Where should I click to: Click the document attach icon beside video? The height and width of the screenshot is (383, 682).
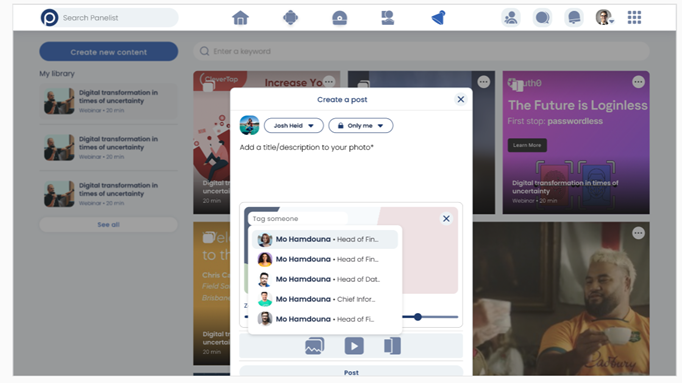(x=392, y=346)
